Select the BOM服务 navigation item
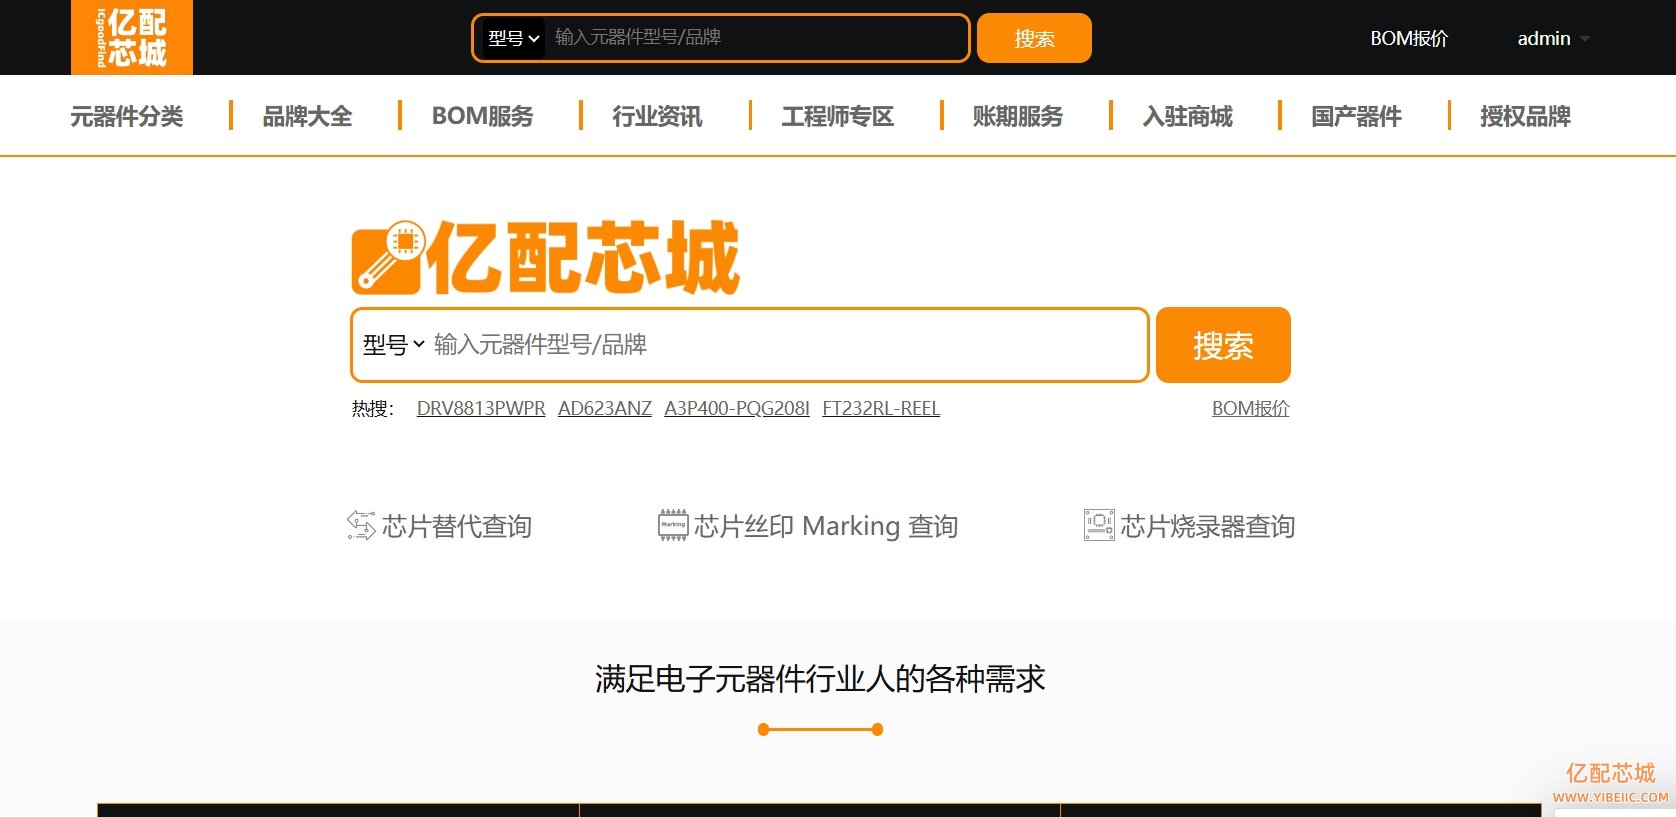The height and width of the screenshot is (817, 1676). (x=482, y=117)
